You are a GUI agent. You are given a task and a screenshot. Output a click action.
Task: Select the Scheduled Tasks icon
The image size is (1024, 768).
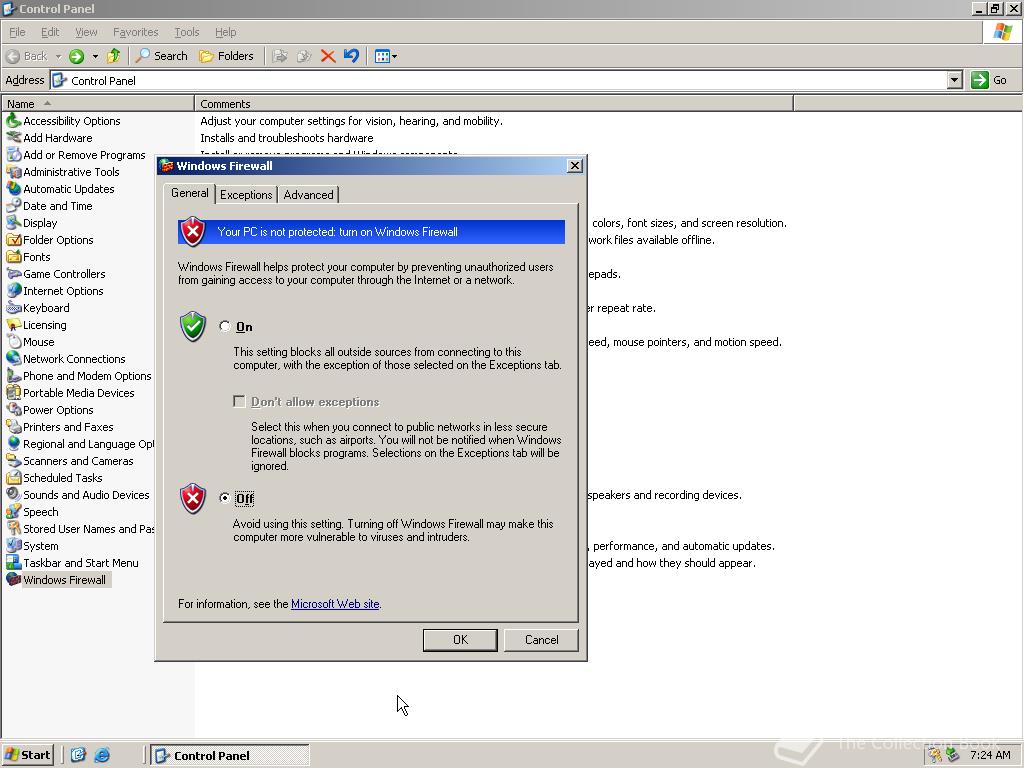[13, 477]
